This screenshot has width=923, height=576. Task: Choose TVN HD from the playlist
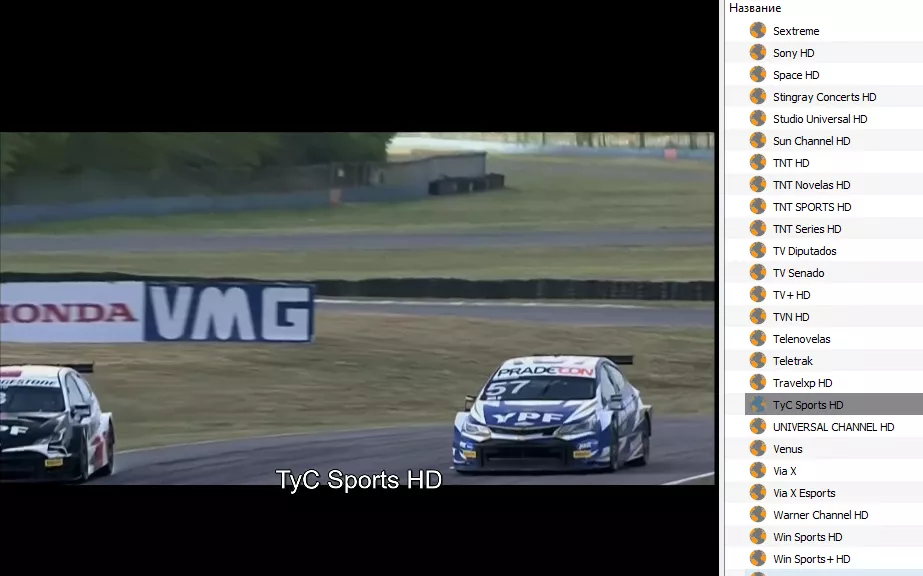click(x=791, y=317)
